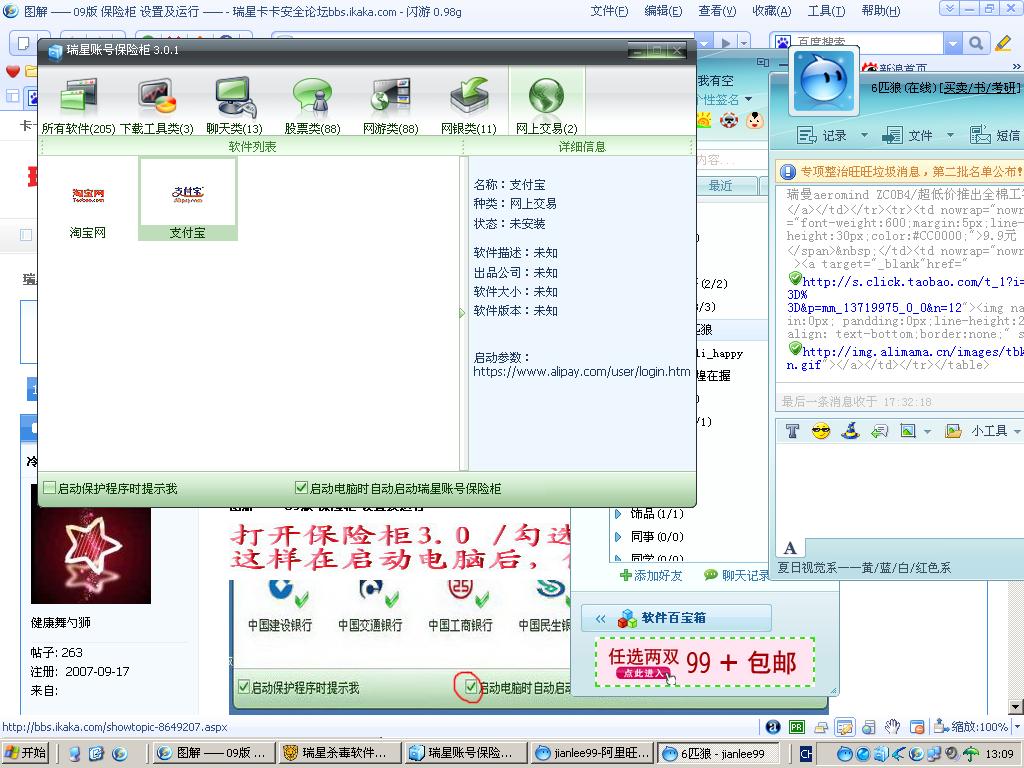Switch to jianlee99-阿里旺旺 taskbar item
The height and width of the screenshot is (768, 1024).
(592, 753)
